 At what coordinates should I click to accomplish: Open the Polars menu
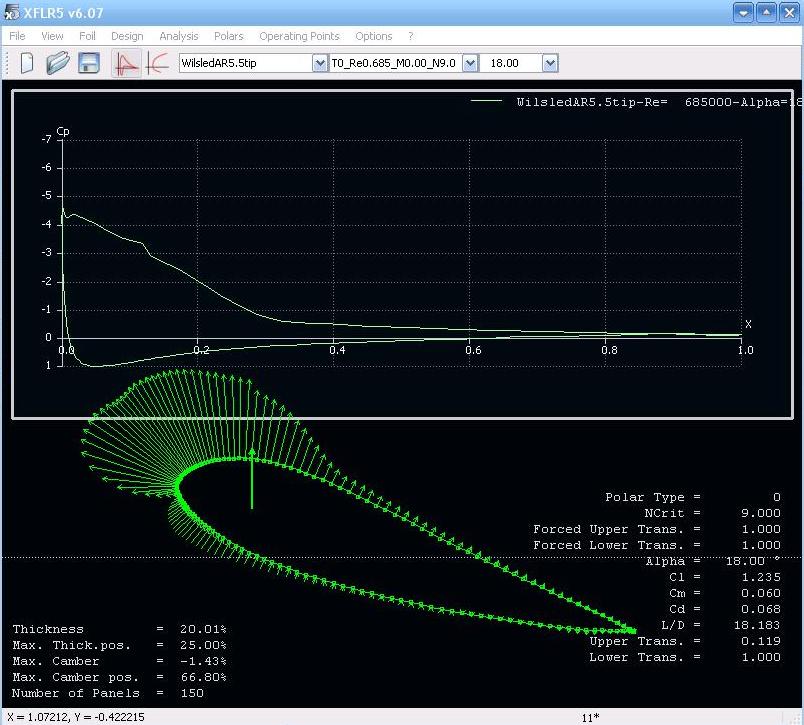229,36
